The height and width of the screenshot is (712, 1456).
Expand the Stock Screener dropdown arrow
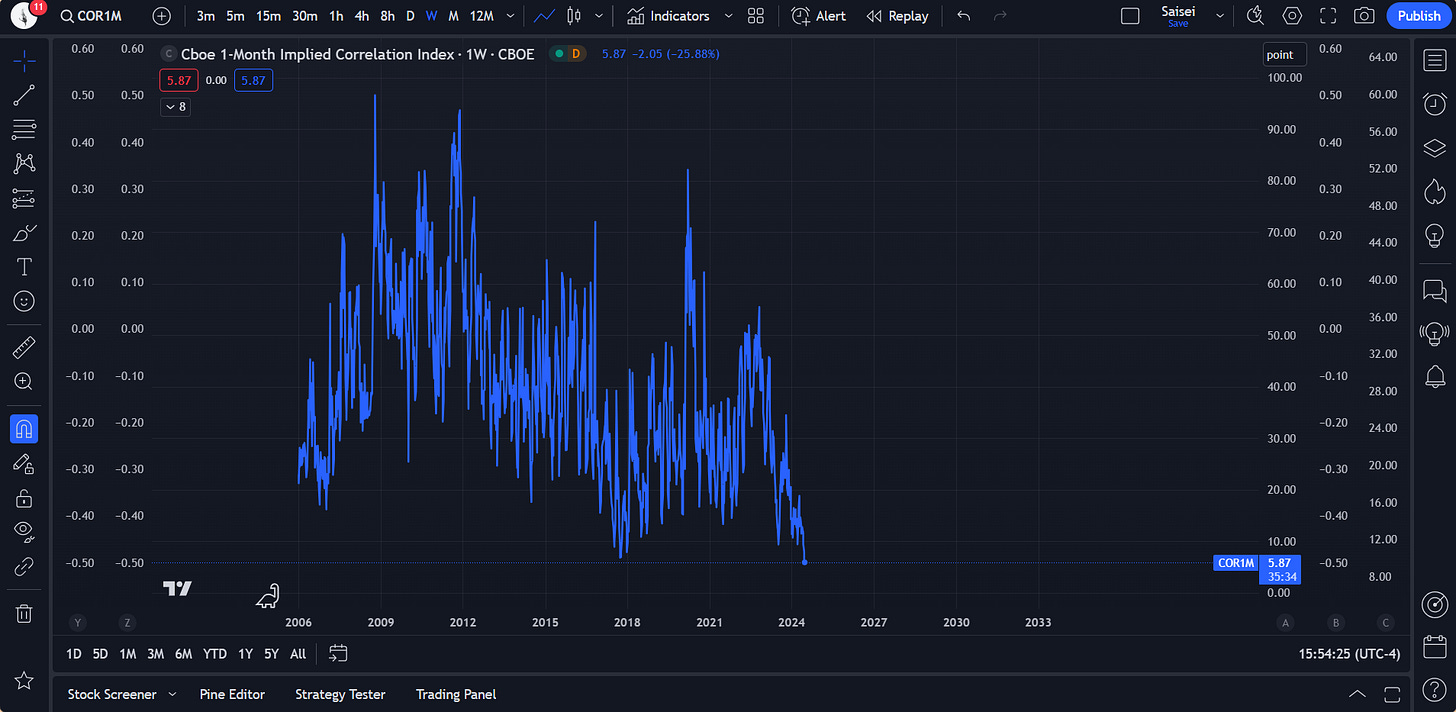pos(172,694)
